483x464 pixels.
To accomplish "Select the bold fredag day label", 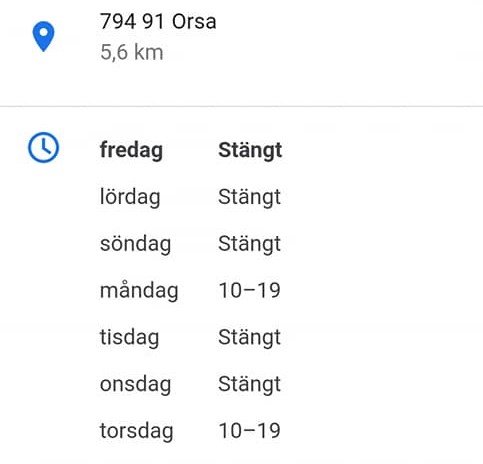I will (x=131, y=150).
